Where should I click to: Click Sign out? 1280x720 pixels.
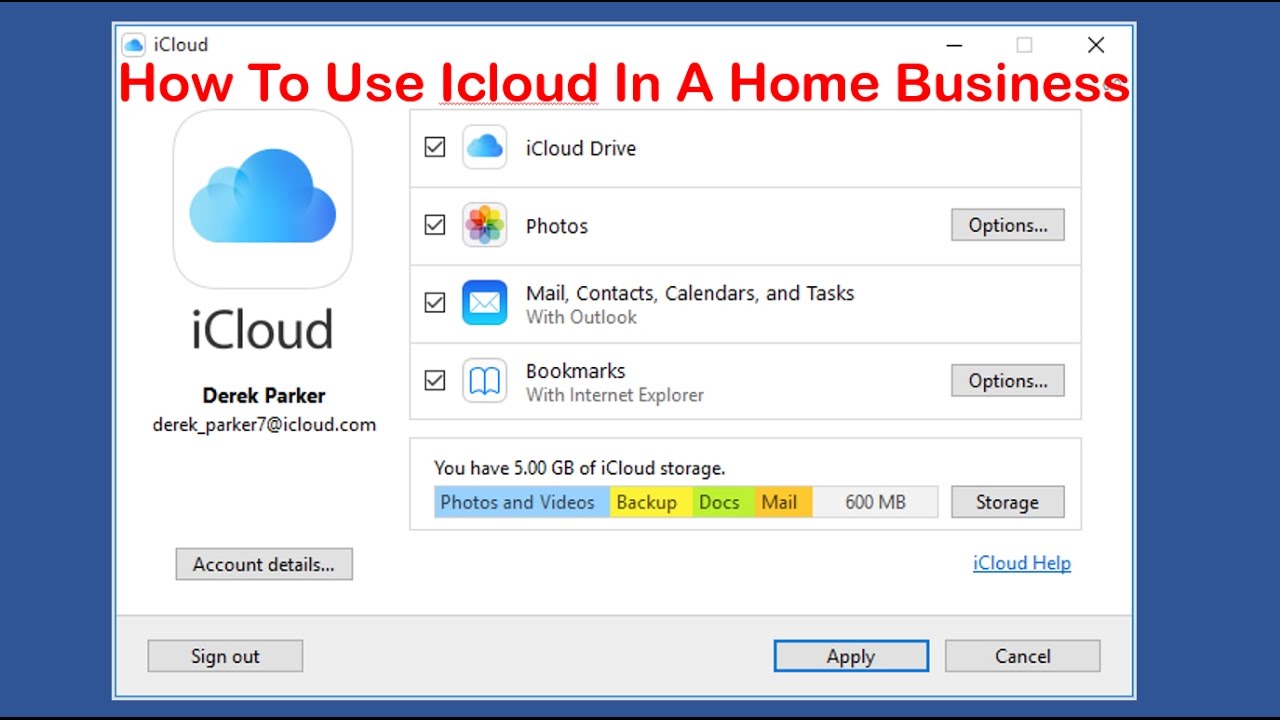225,656
